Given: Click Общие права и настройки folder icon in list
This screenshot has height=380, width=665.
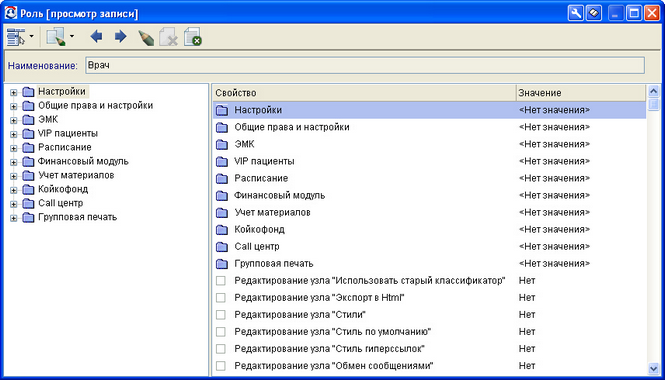Looking at the screenshot, I should tap(222, 127).
